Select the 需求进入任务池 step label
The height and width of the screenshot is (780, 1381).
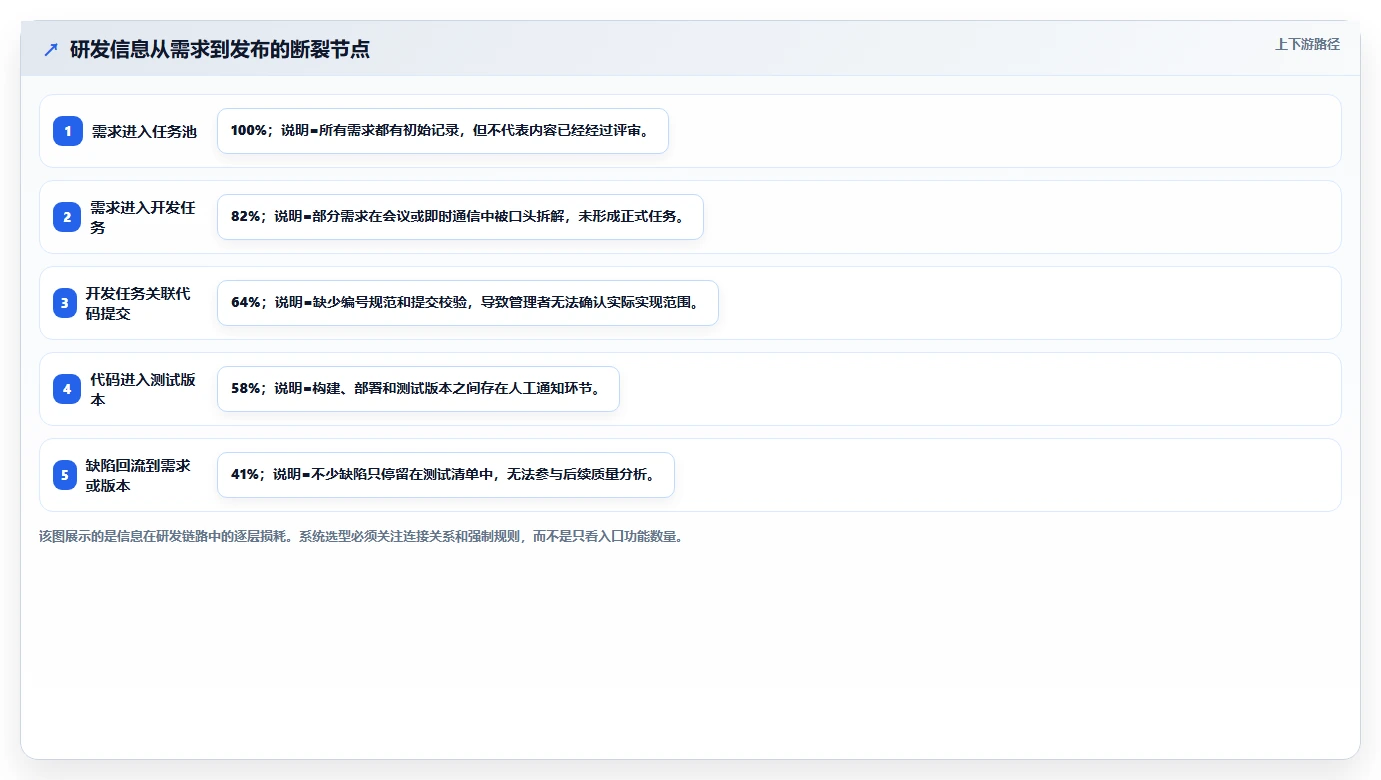[x=144, y=131]
